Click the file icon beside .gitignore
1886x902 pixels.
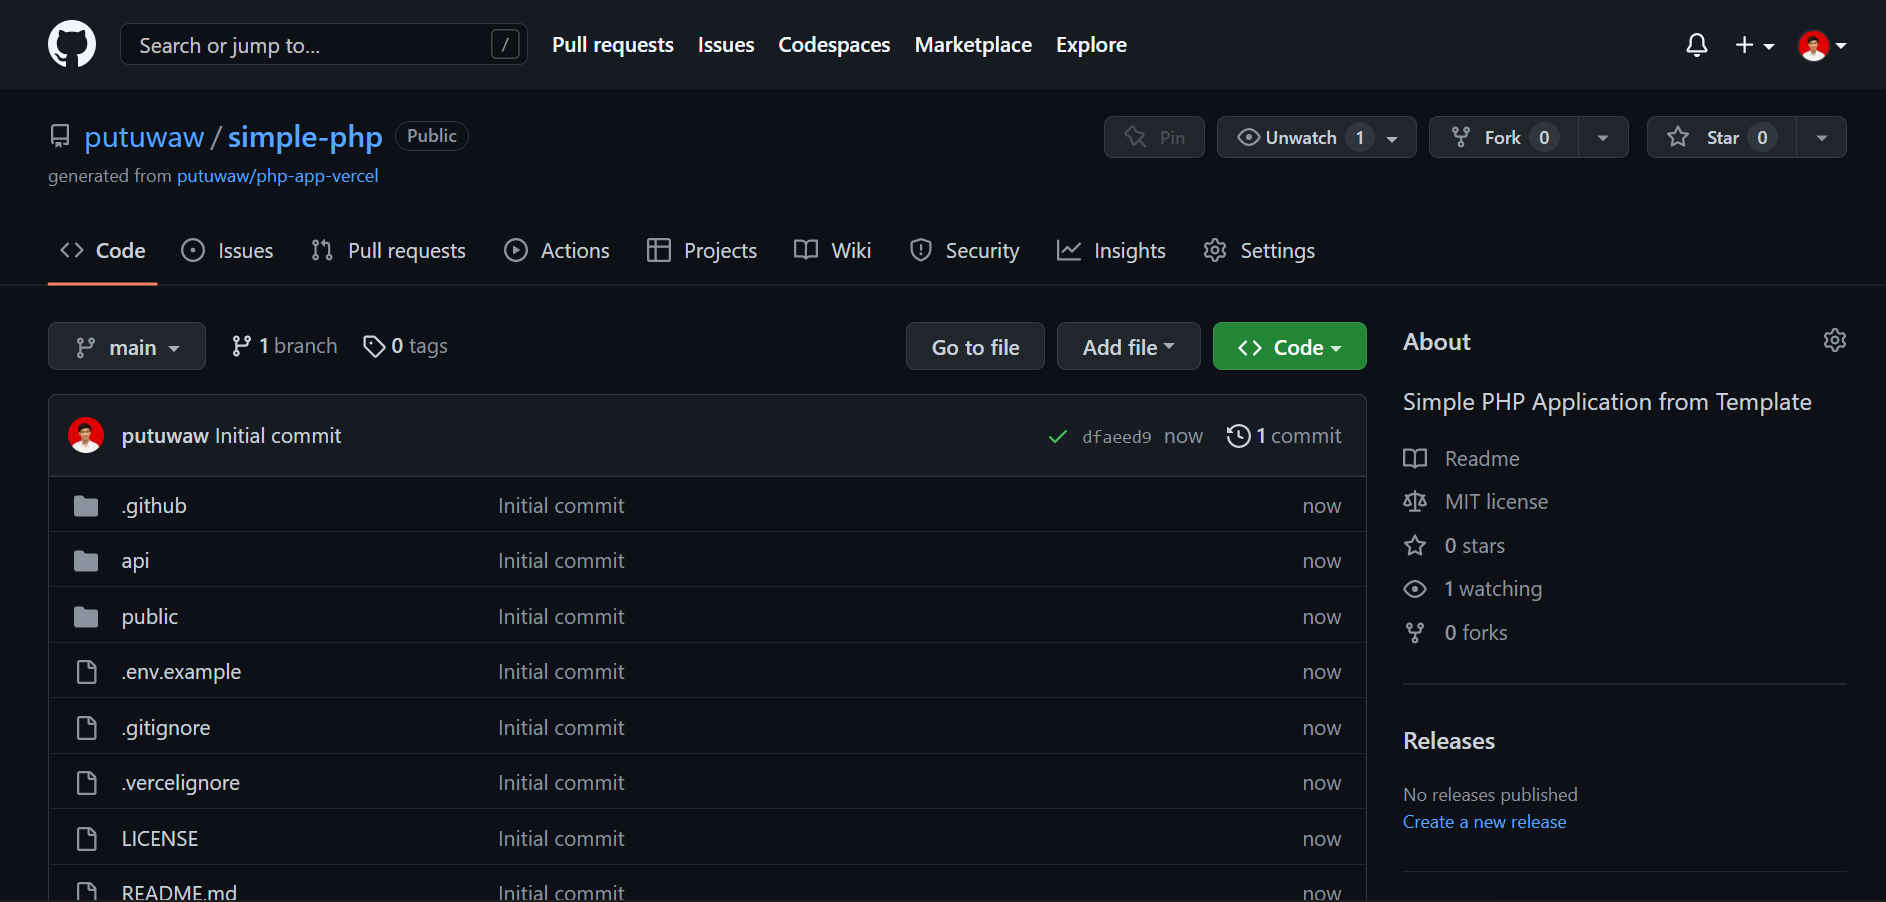point(87,728)
